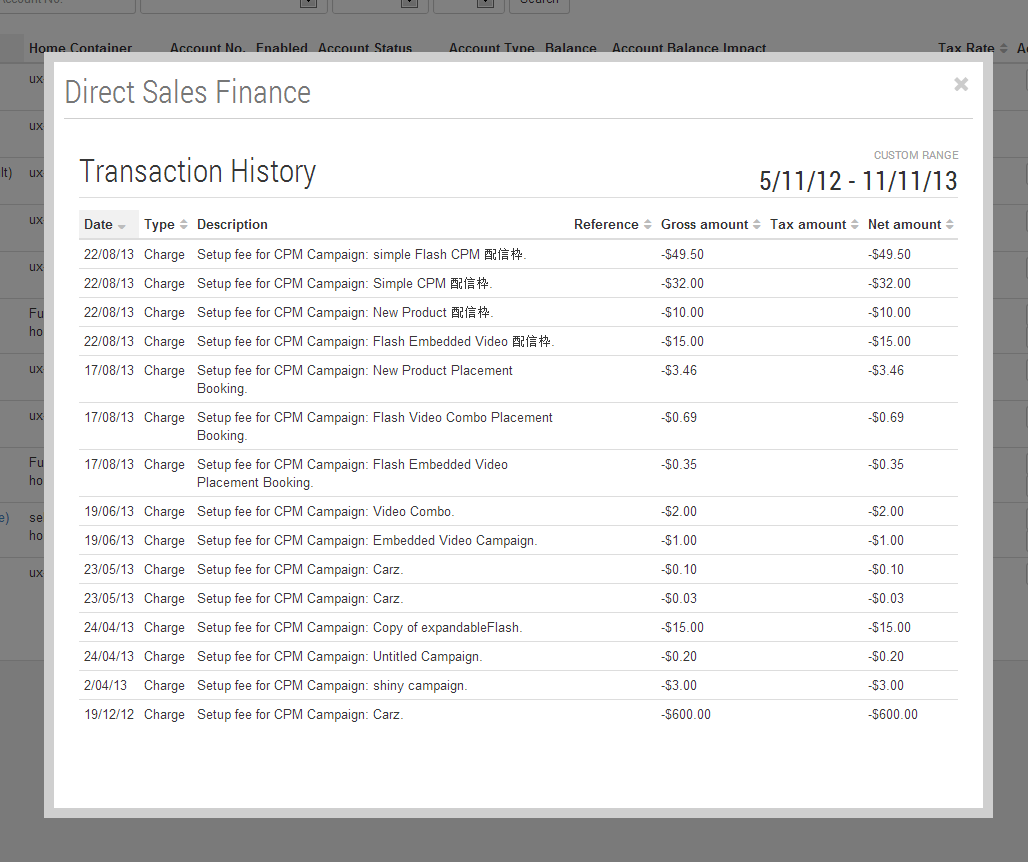Open the custom date range 5/11/12 - 11/11/13
This screenshot has width=1028, height=862.
pos(858,181)
